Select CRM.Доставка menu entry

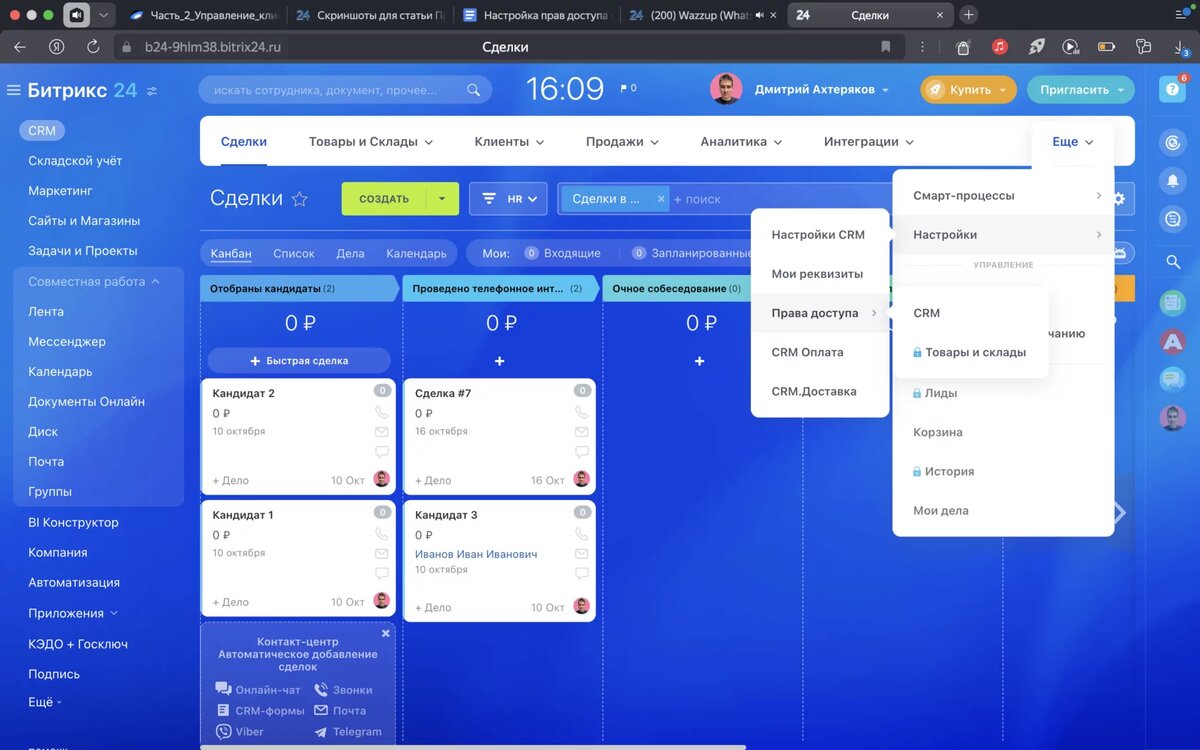[x=814, y=391]
